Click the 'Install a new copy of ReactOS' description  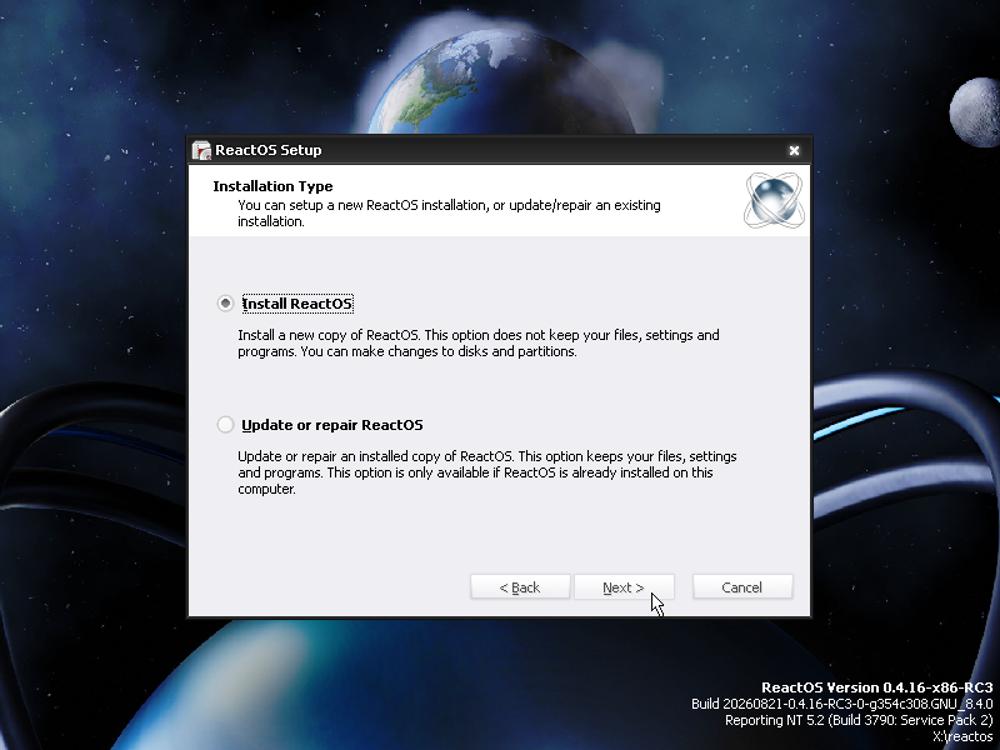coord(478,343)
